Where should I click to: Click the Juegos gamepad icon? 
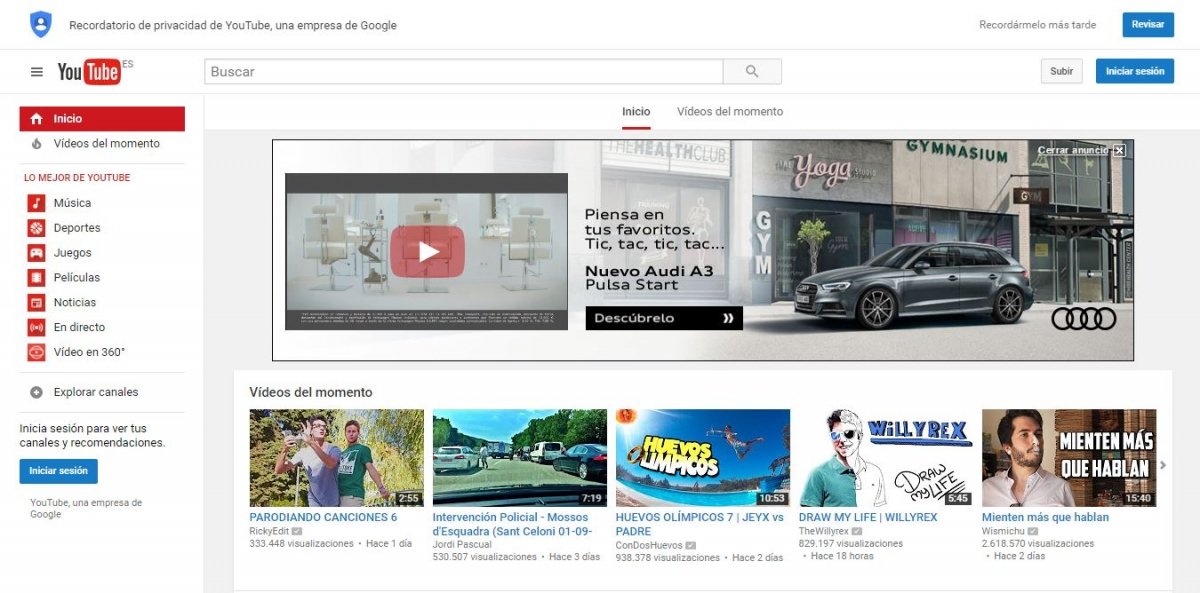[x=36, y=253]
